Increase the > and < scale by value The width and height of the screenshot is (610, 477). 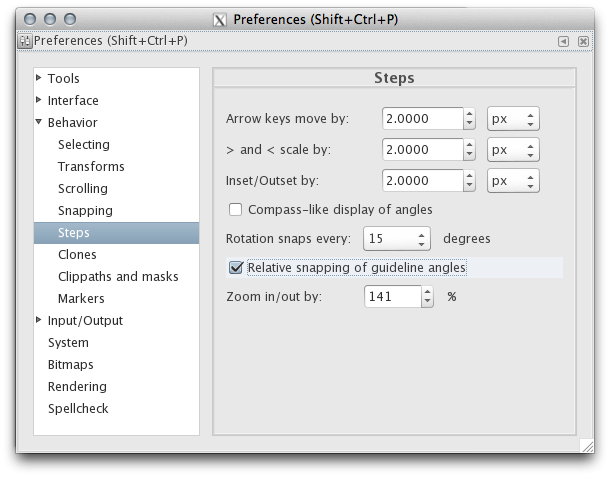(x=469, y=145)
